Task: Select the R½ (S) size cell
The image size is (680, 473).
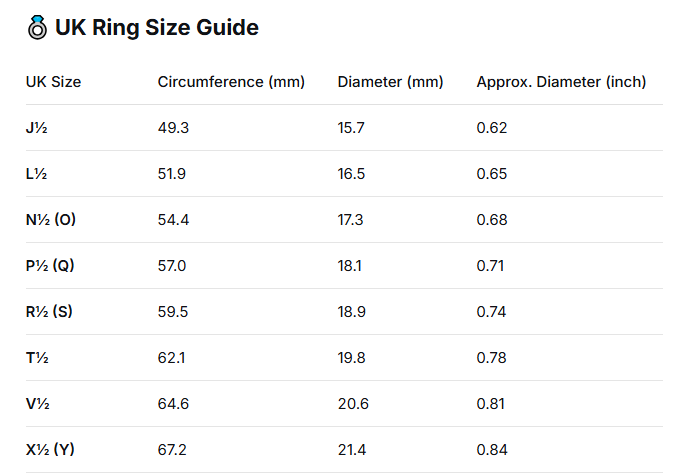Action: click(x=49, y=311)
